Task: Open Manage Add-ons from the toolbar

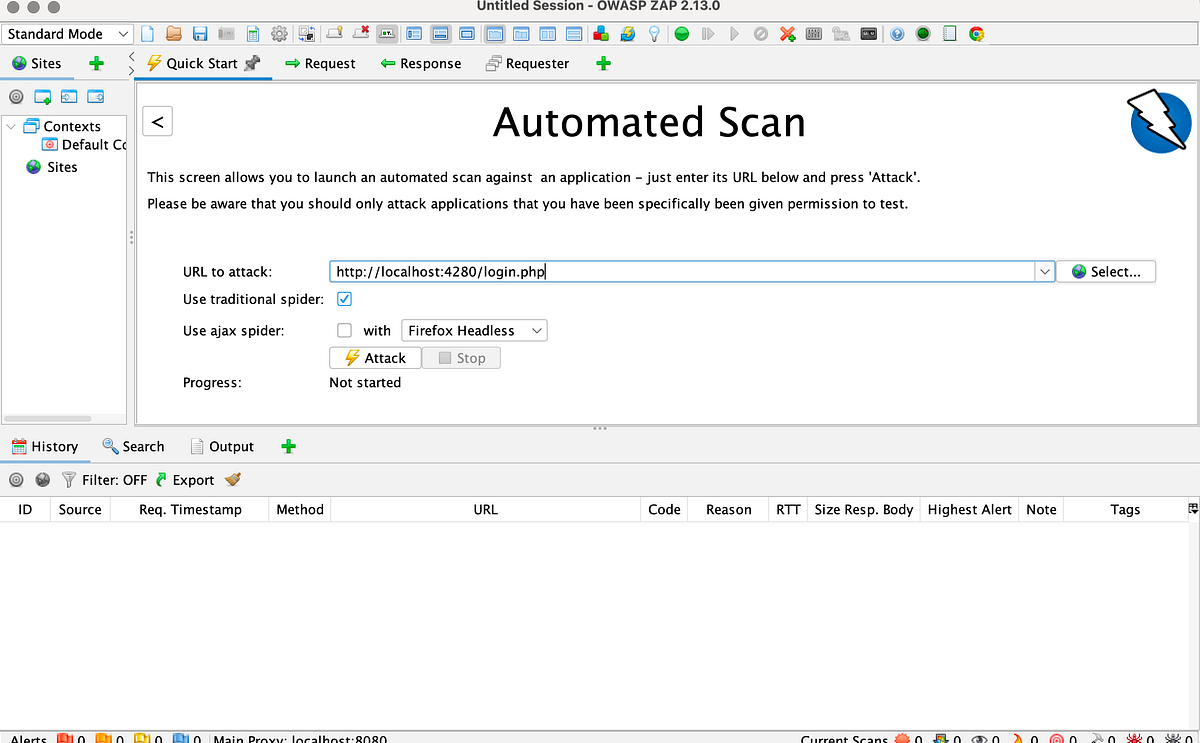Action: [x=600, y=33]
